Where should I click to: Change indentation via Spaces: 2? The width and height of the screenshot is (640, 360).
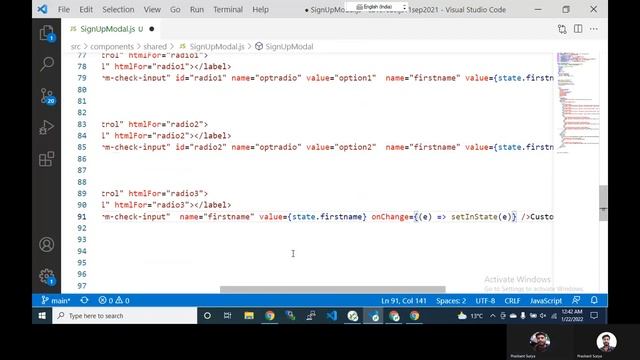click(451, 301)
